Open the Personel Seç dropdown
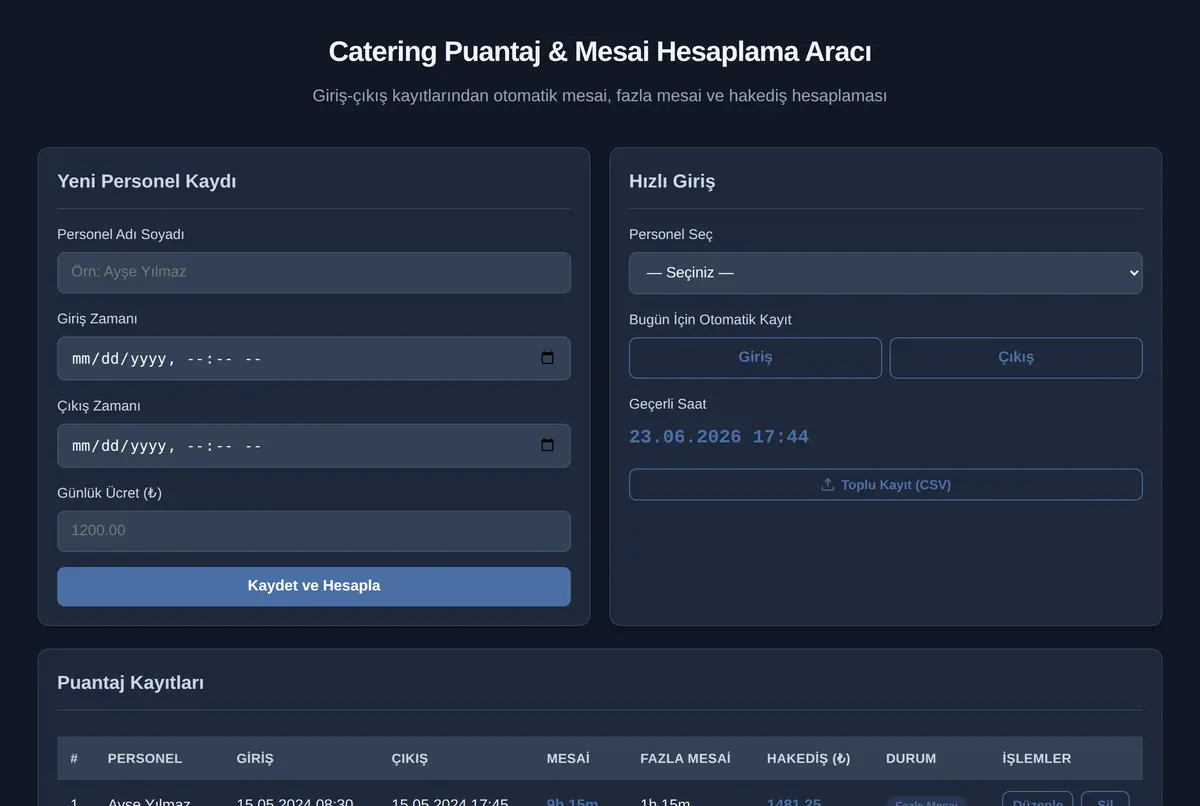 click(885, 273)
